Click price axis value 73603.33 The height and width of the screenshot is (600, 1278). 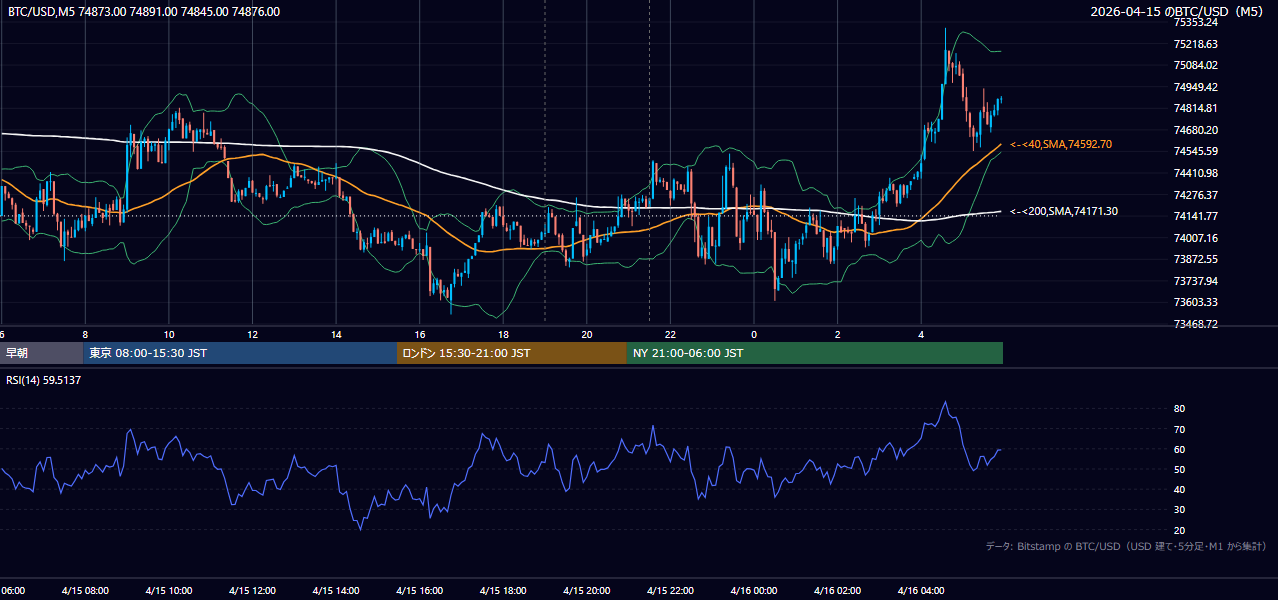point(1195,302)
